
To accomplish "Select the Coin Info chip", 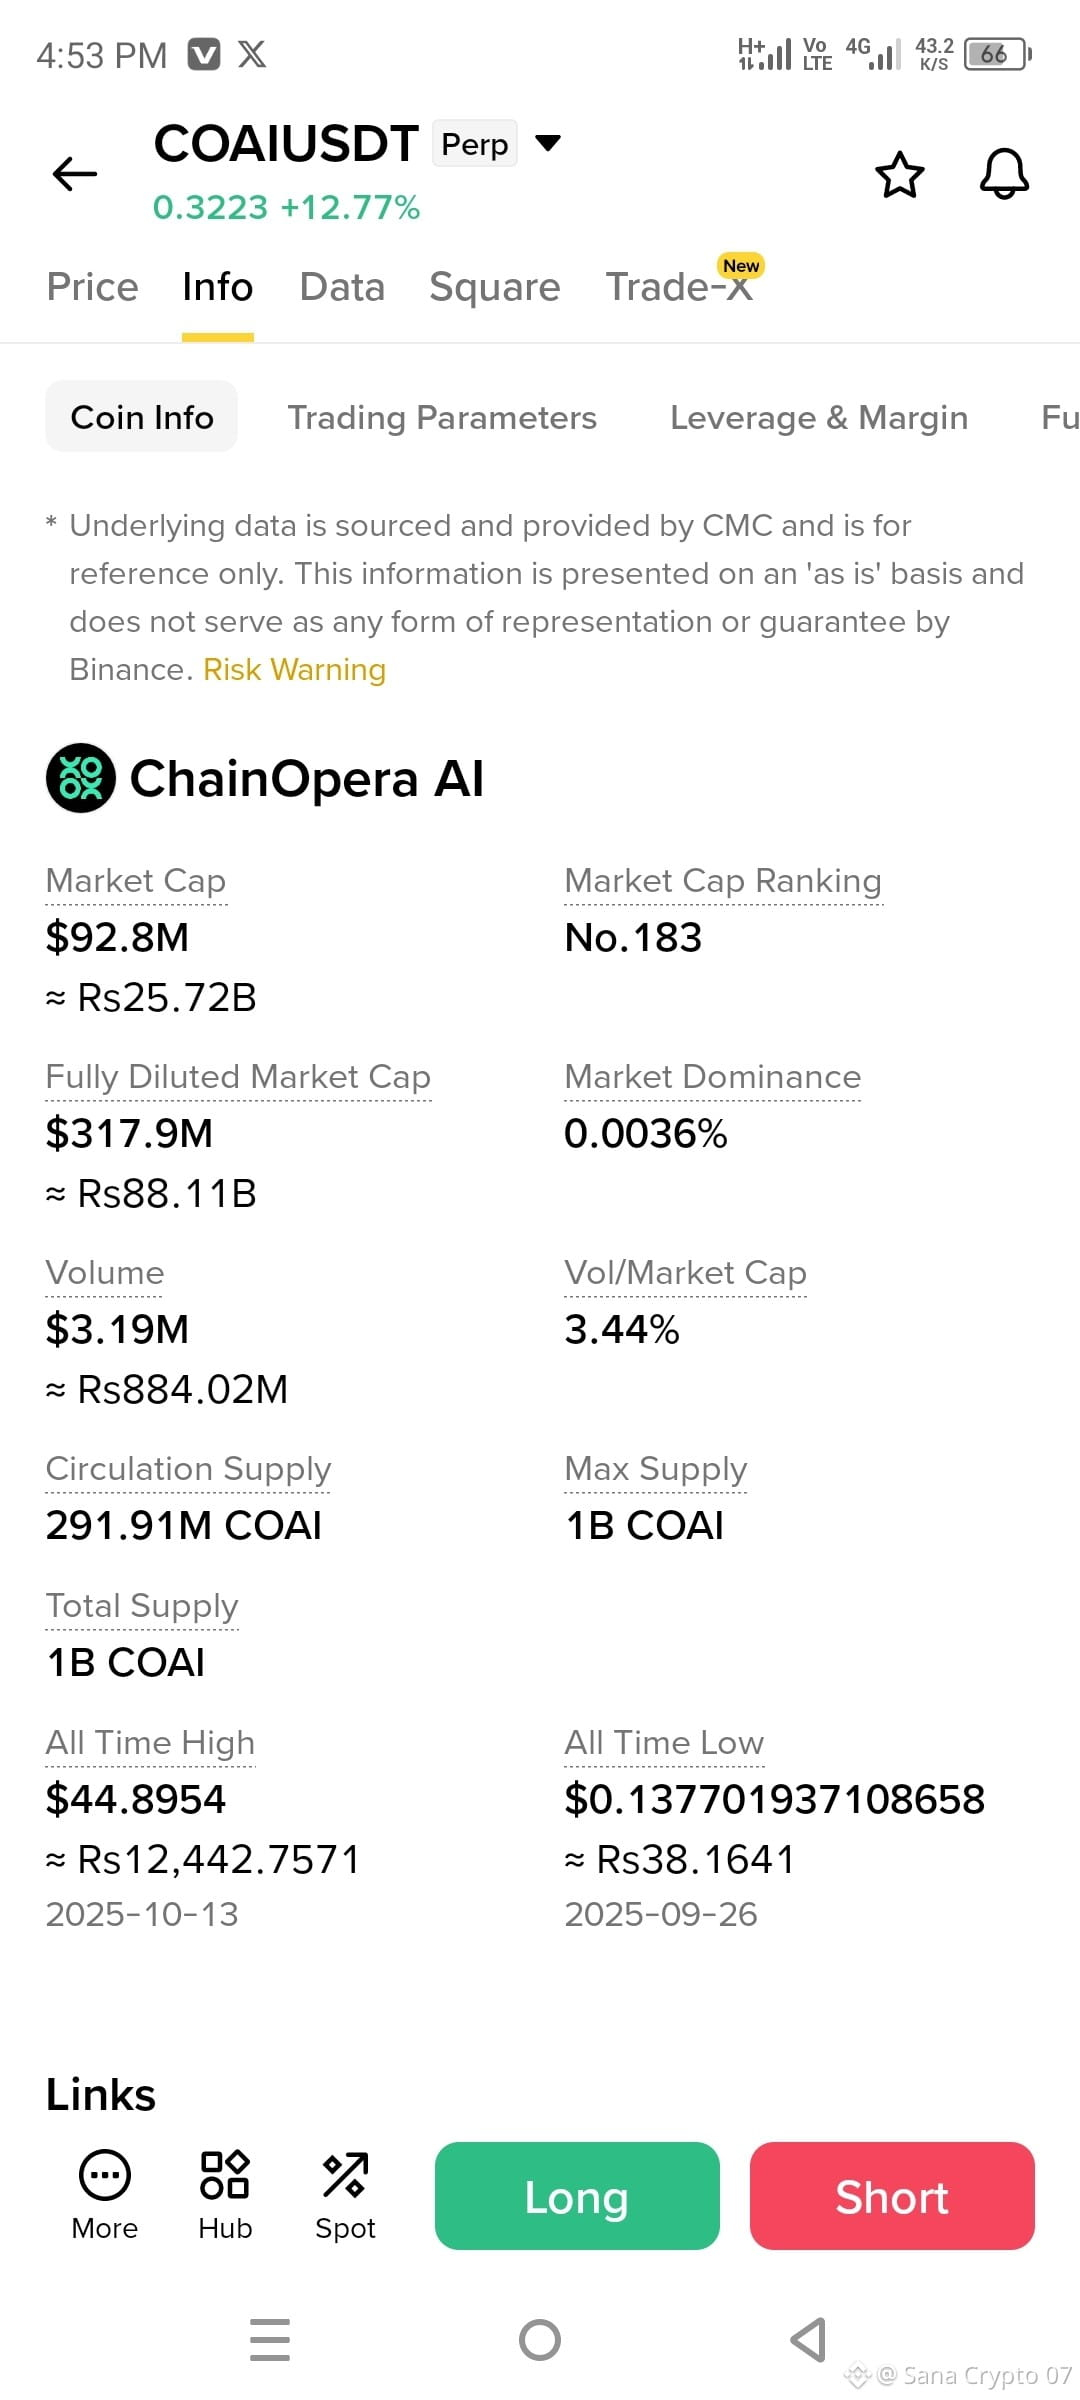I will click(x=142, y=416).
